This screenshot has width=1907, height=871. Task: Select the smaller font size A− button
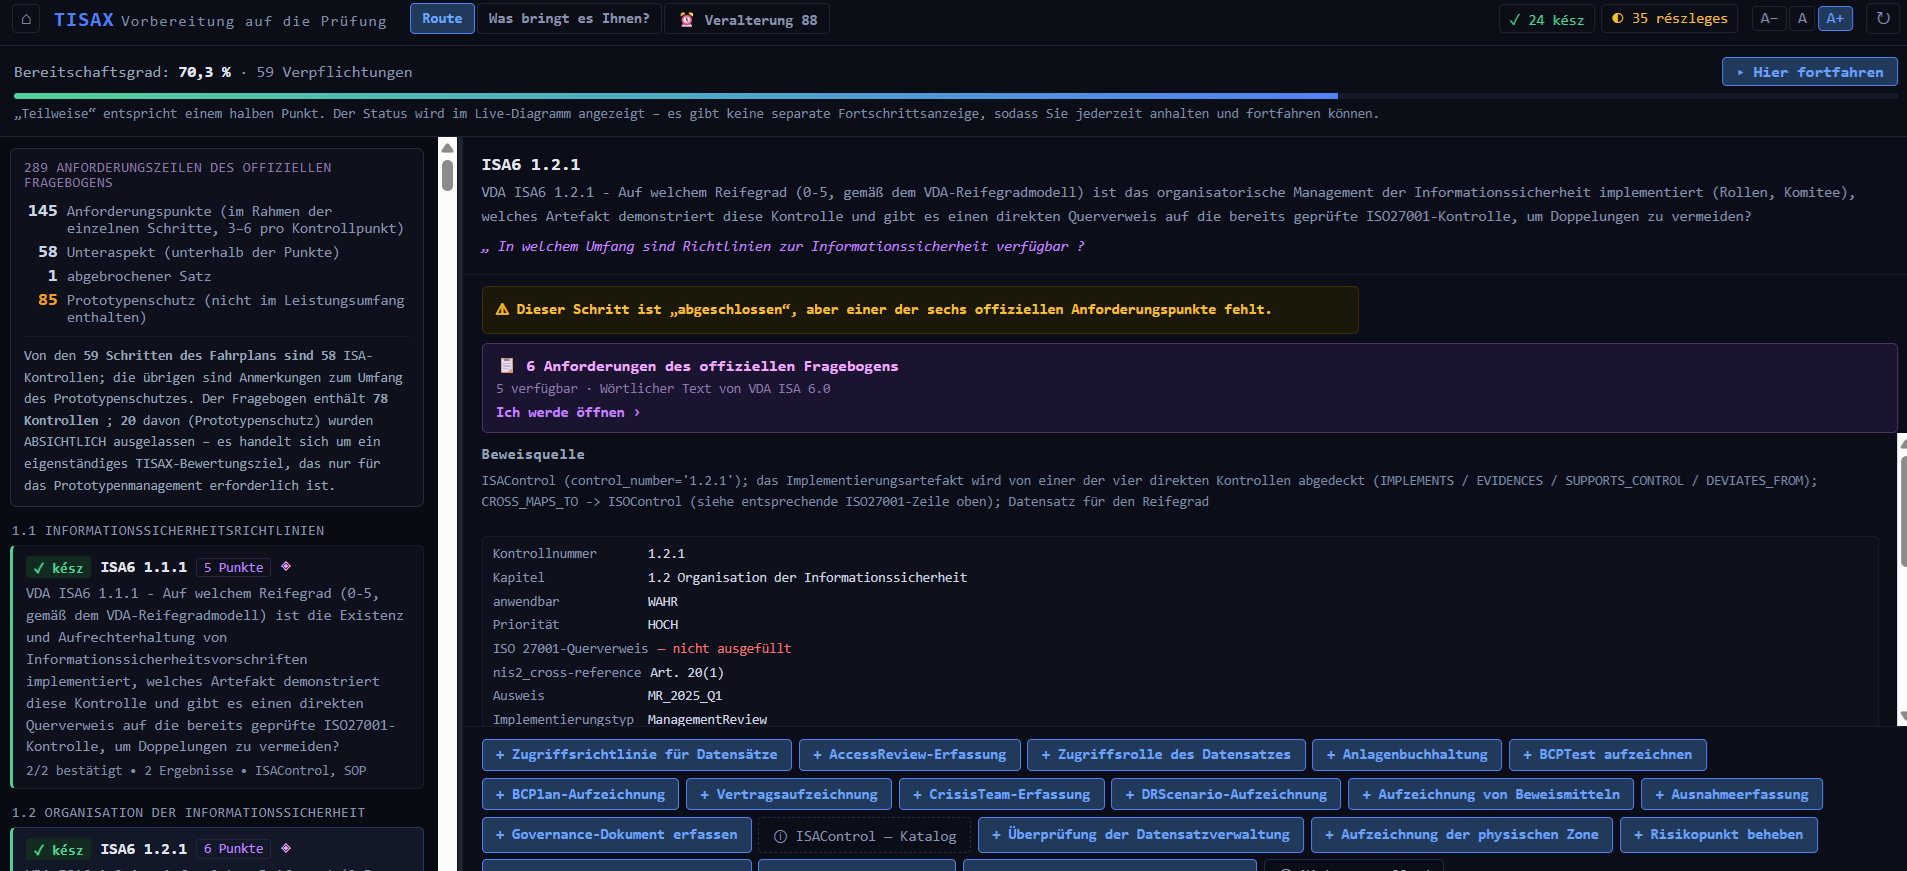[1769, 18]
